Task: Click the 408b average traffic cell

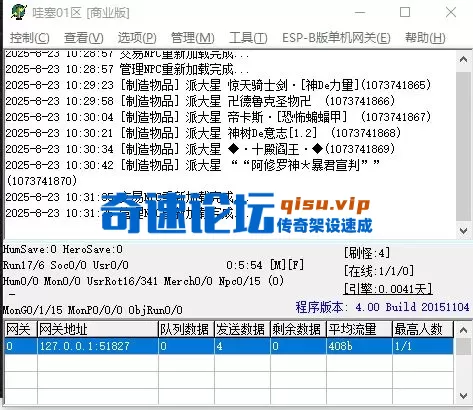Action: coord(359,346)
